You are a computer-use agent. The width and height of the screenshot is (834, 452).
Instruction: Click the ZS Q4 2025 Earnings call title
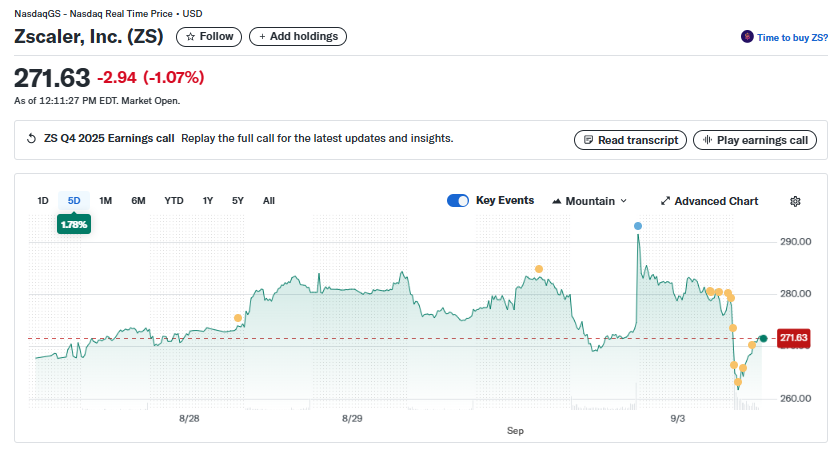(x=109, y=138)
